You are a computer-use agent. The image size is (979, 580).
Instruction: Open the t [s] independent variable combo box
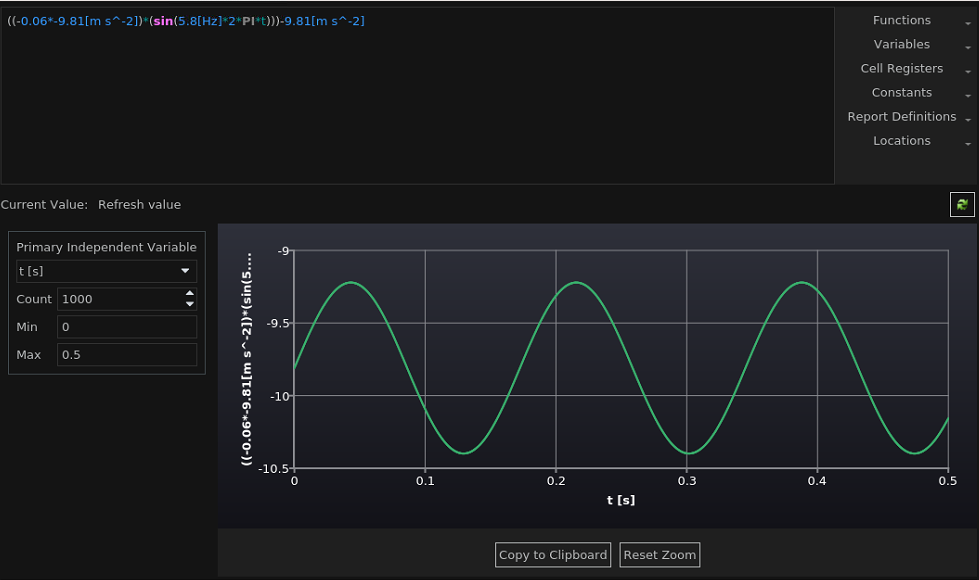click(106, 271)
